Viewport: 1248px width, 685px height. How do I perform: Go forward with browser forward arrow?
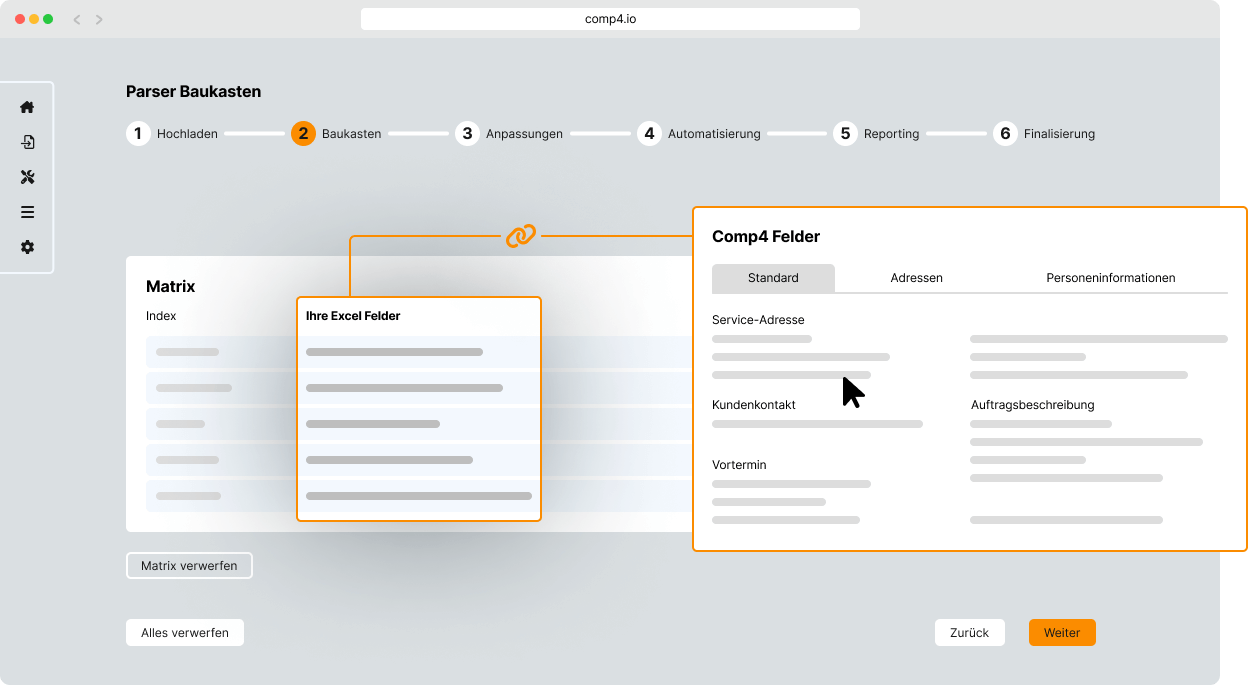click(x=99, y=19)
